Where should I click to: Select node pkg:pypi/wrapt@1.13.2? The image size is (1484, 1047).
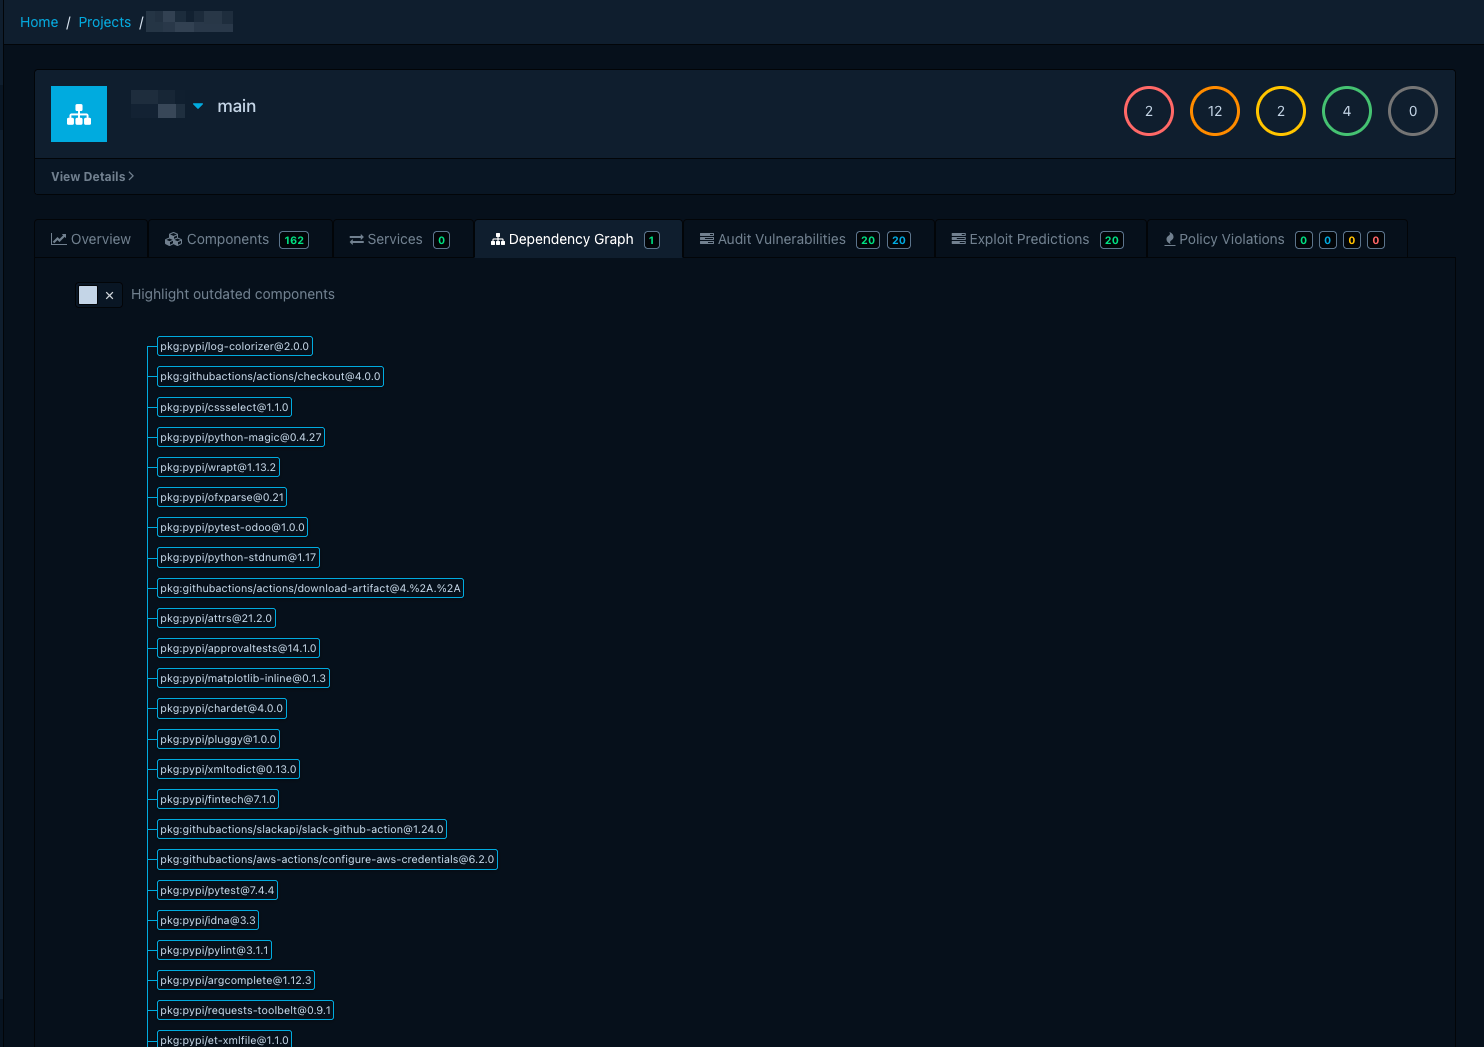pos(218,467)
